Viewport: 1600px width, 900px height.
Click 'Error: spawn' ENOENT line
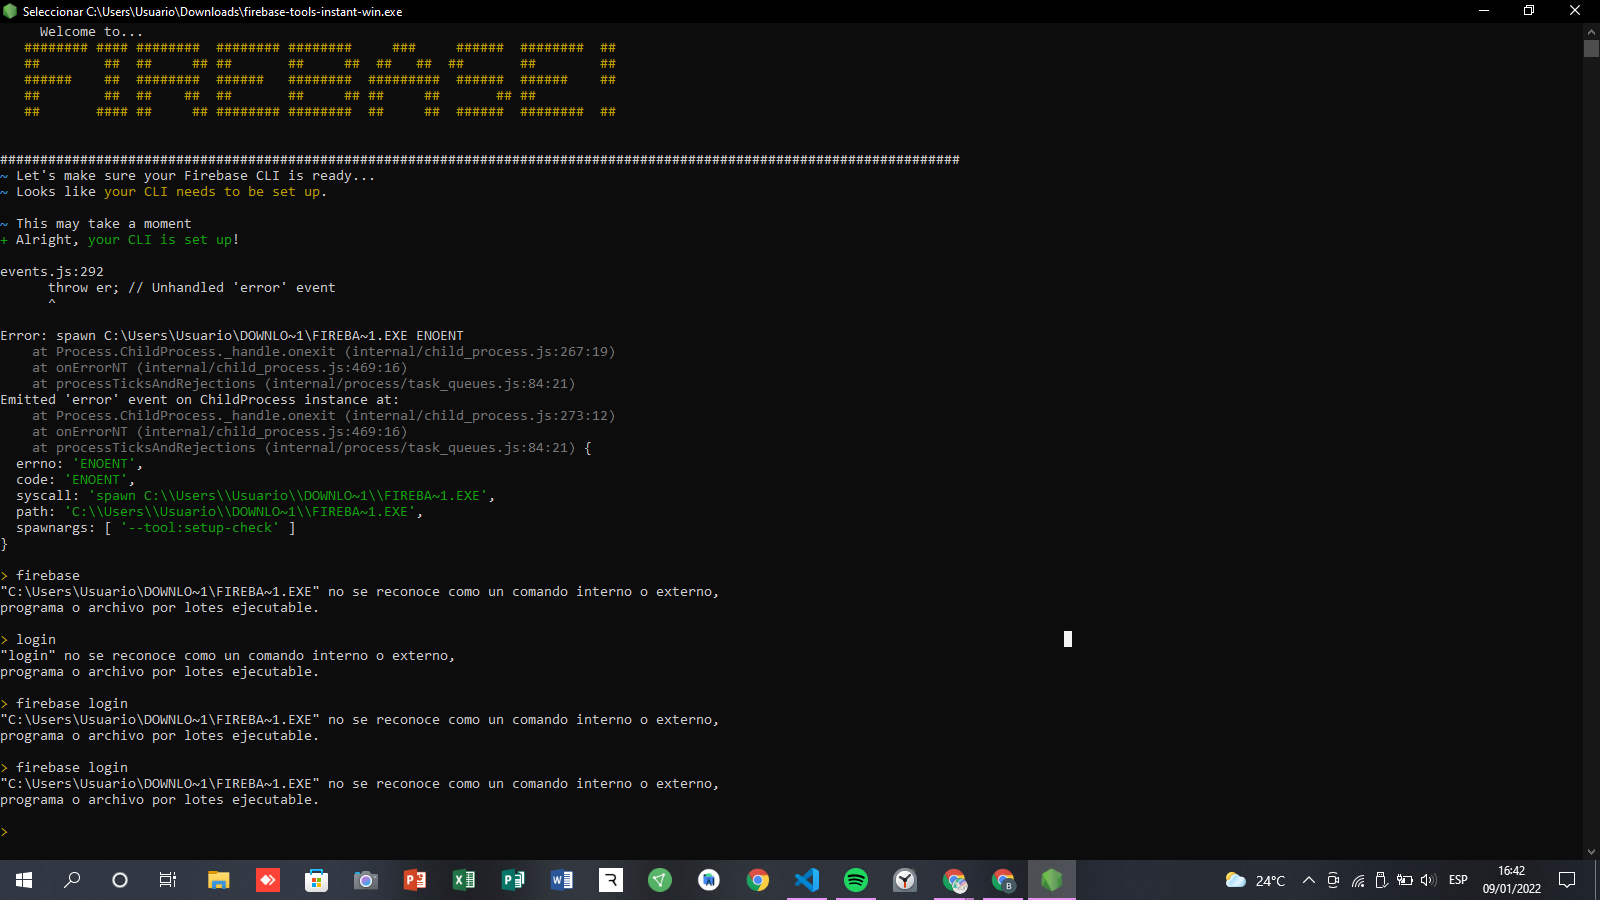[x=232, y=336]
